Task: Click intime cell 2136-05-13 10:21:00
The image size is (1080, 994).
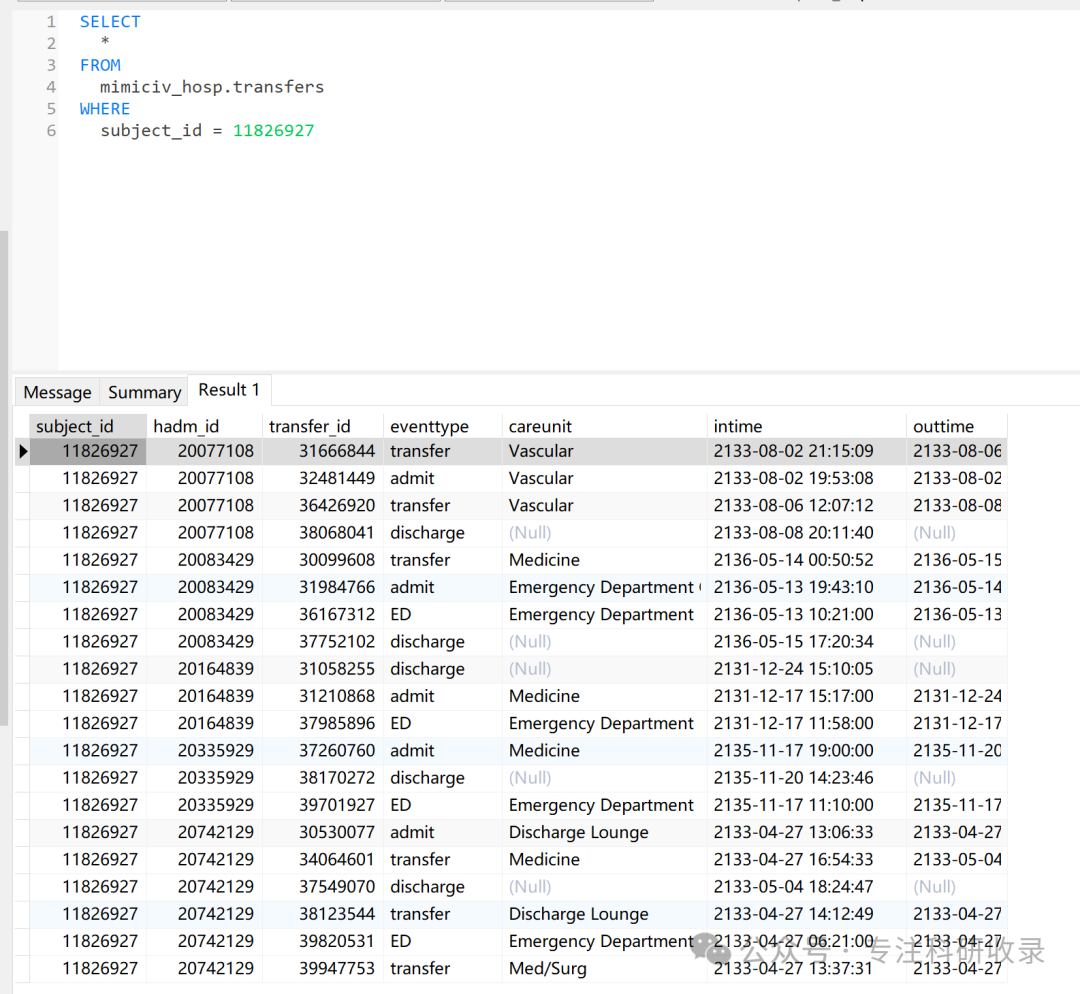Action: coord(807,614)
